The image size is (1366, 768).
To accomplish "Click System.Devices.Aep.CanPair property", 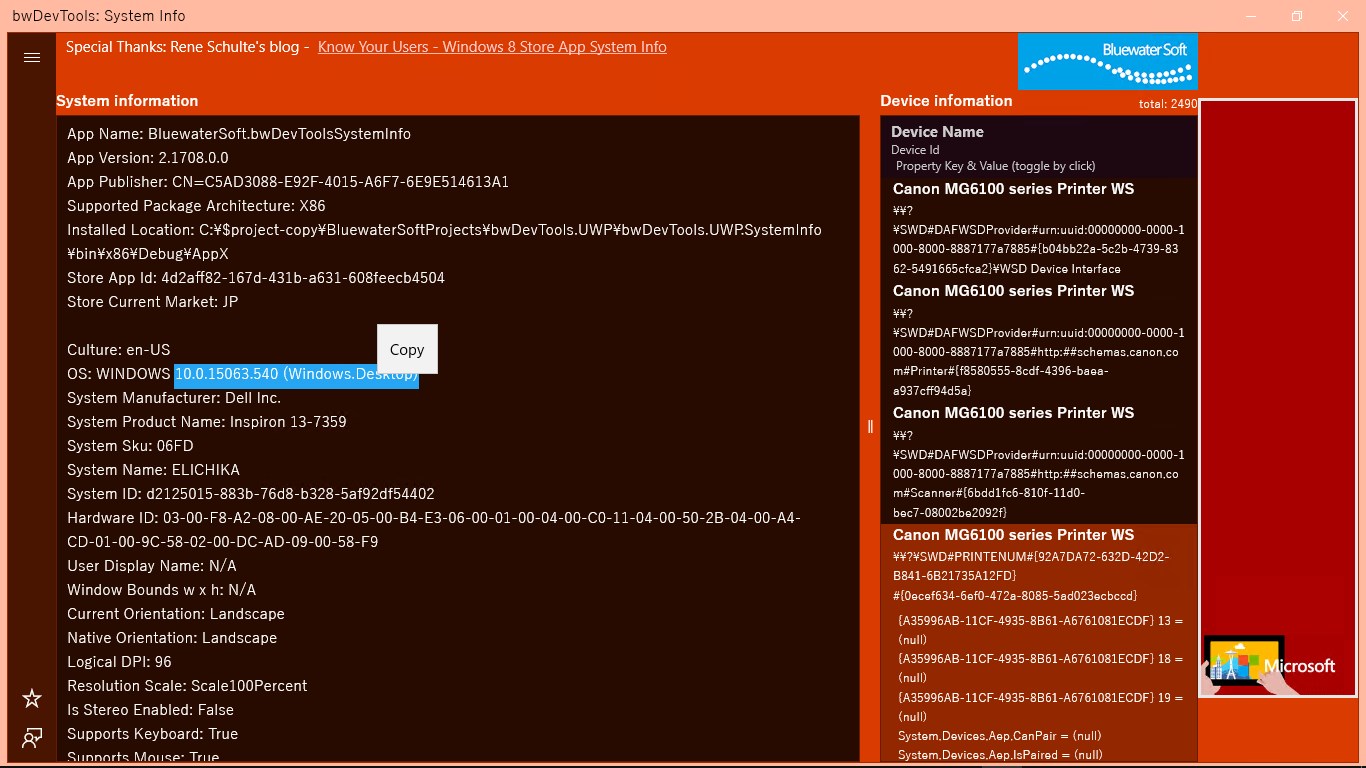I will pyautogui.click(x=1000, y=736).
